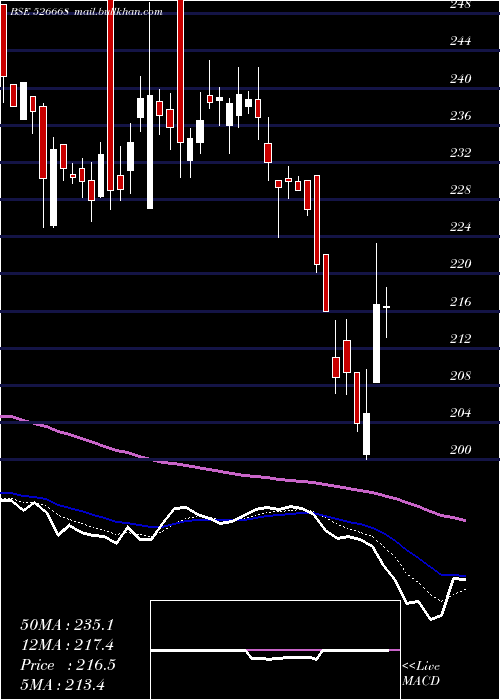Click the 236 price axis label
This screenshot has height=700, width=500.
(460, 116)
